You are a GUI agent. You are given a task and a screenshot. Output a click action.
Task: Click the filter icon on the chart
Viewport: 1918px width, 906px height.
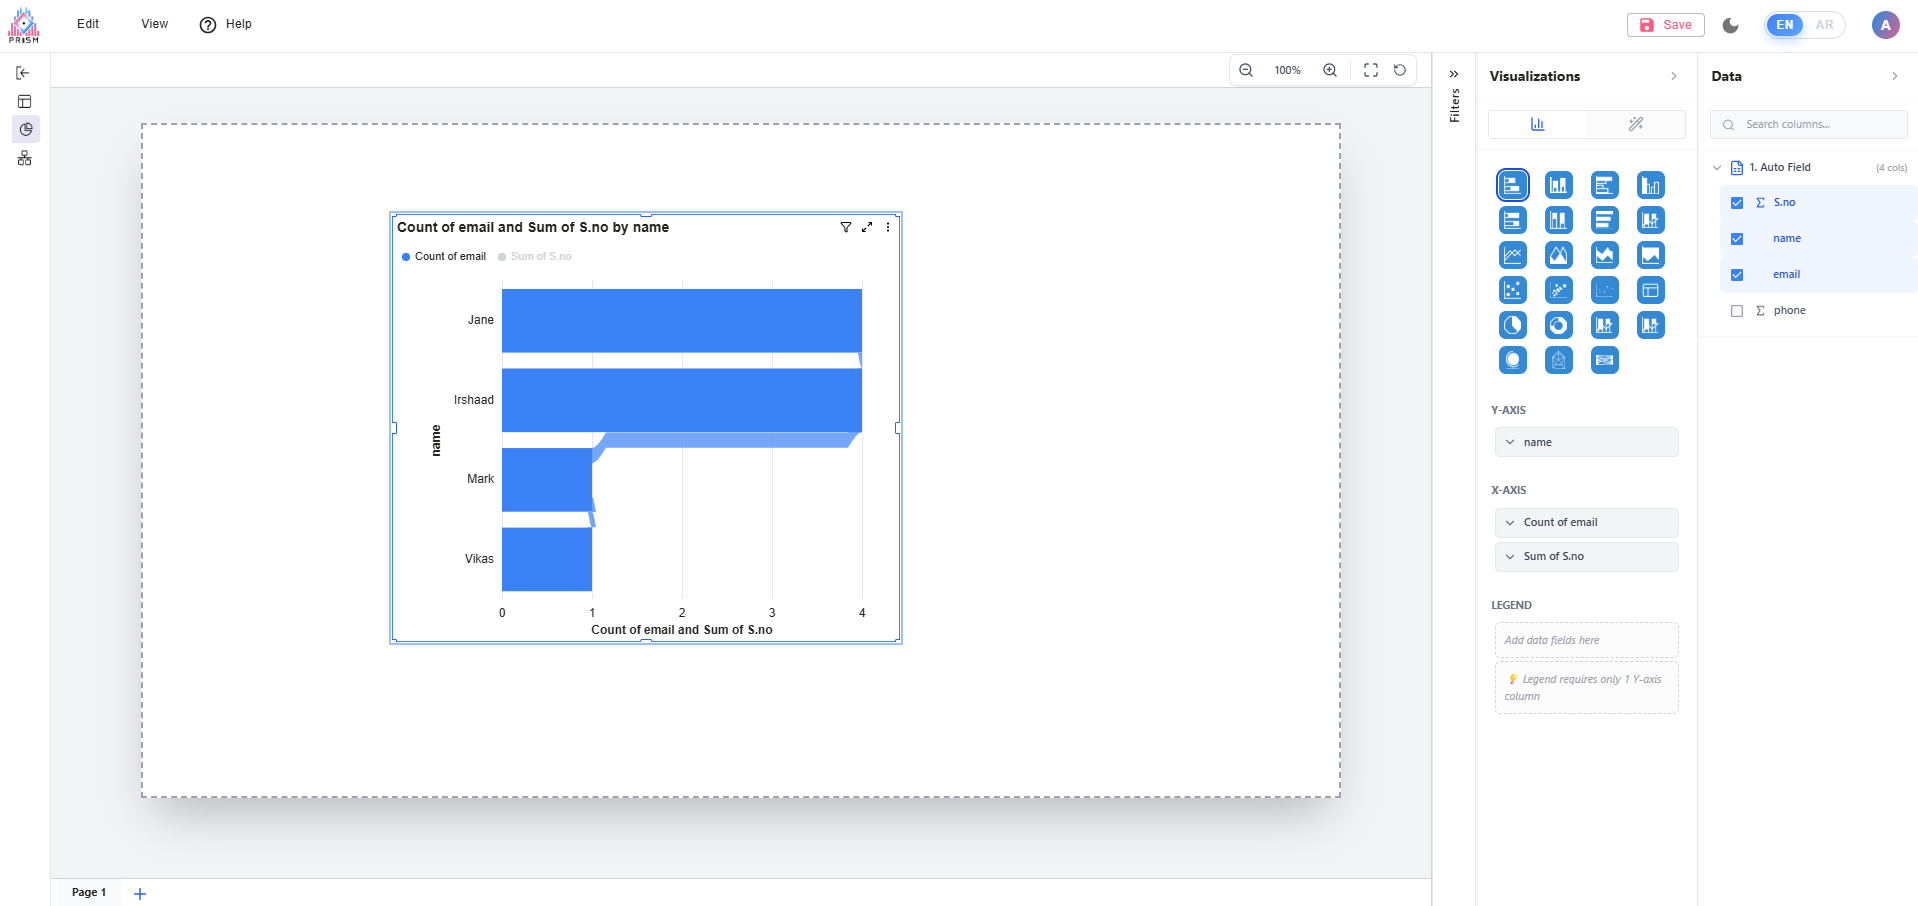(x=845, y=227)
